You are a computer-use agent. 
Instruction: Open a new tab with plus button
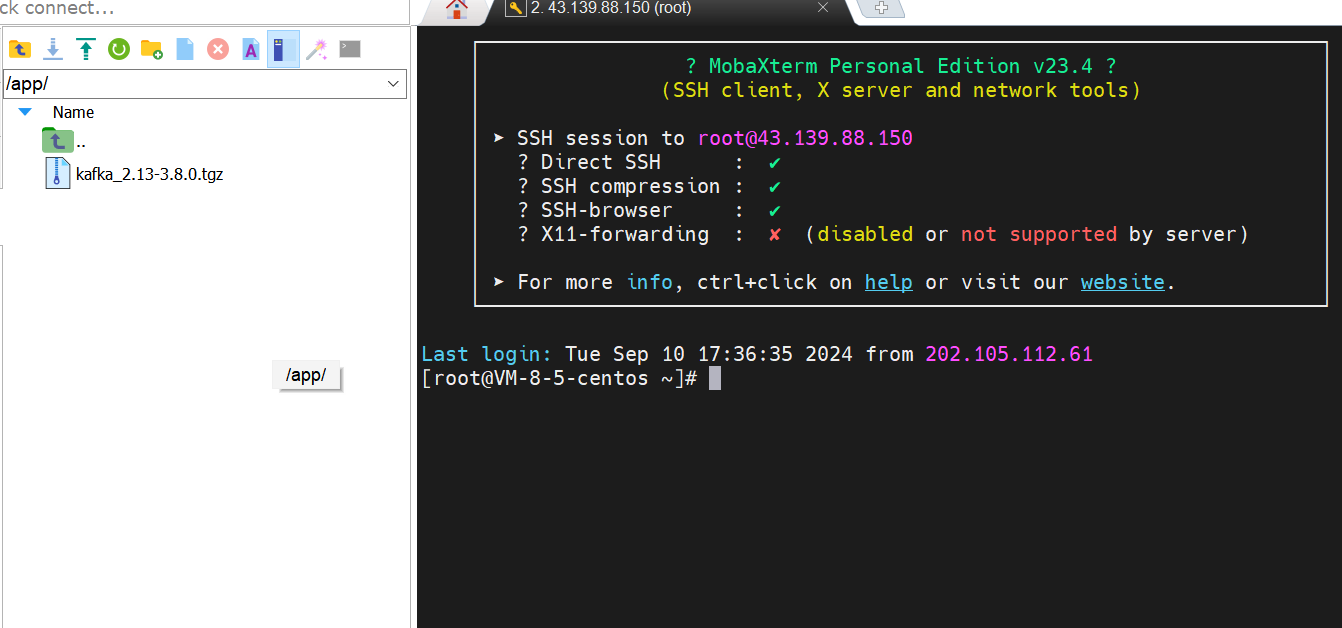pos(881,8)
